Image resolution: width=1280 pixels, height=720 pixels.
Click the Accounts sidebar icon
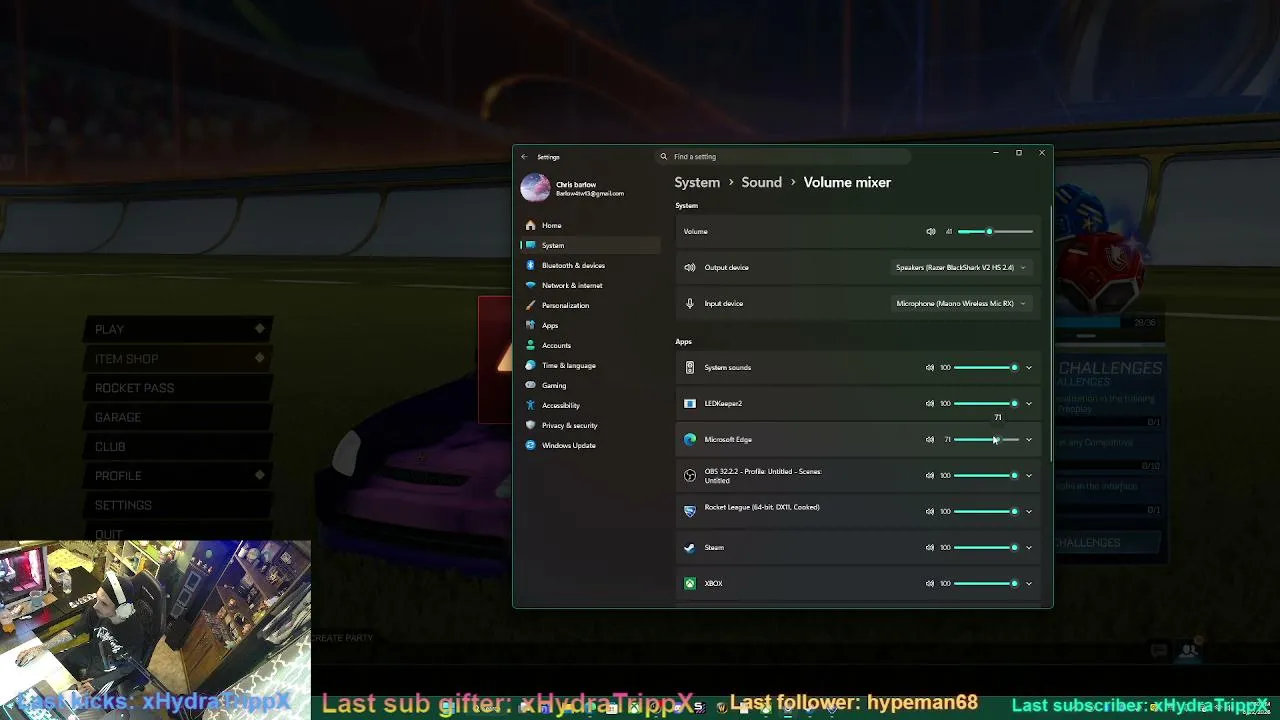click(x=531, y=346)
